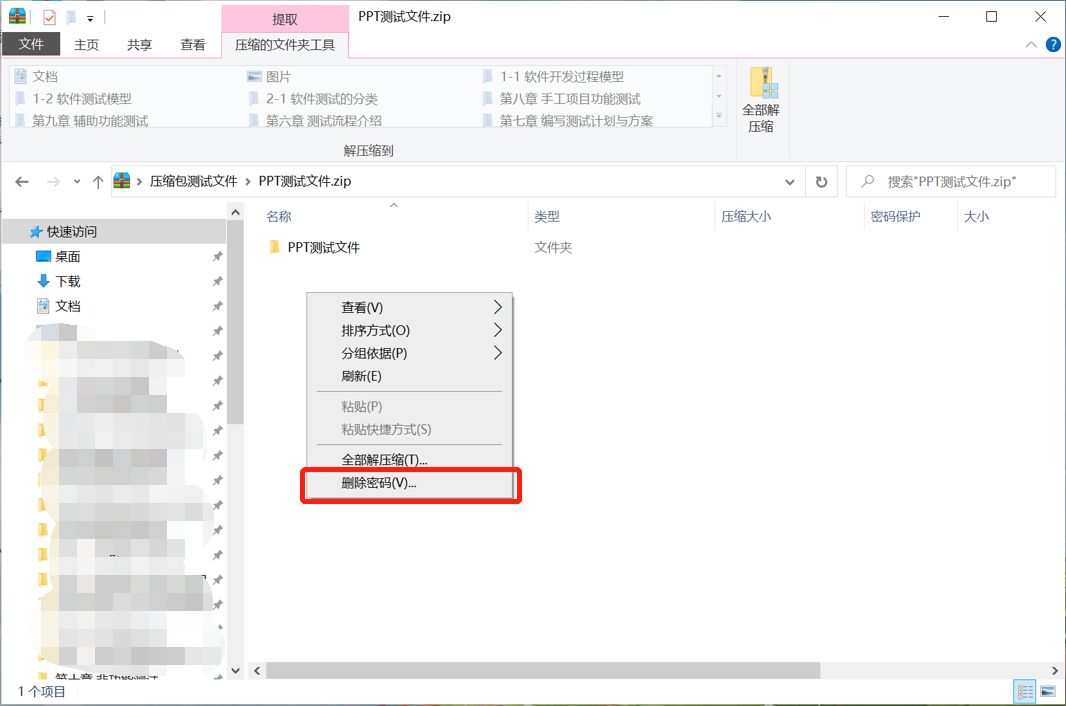The height and width of the screenshot is (706, 1066).
Task: Click the search magnifier icon
Action: (867, 182)
